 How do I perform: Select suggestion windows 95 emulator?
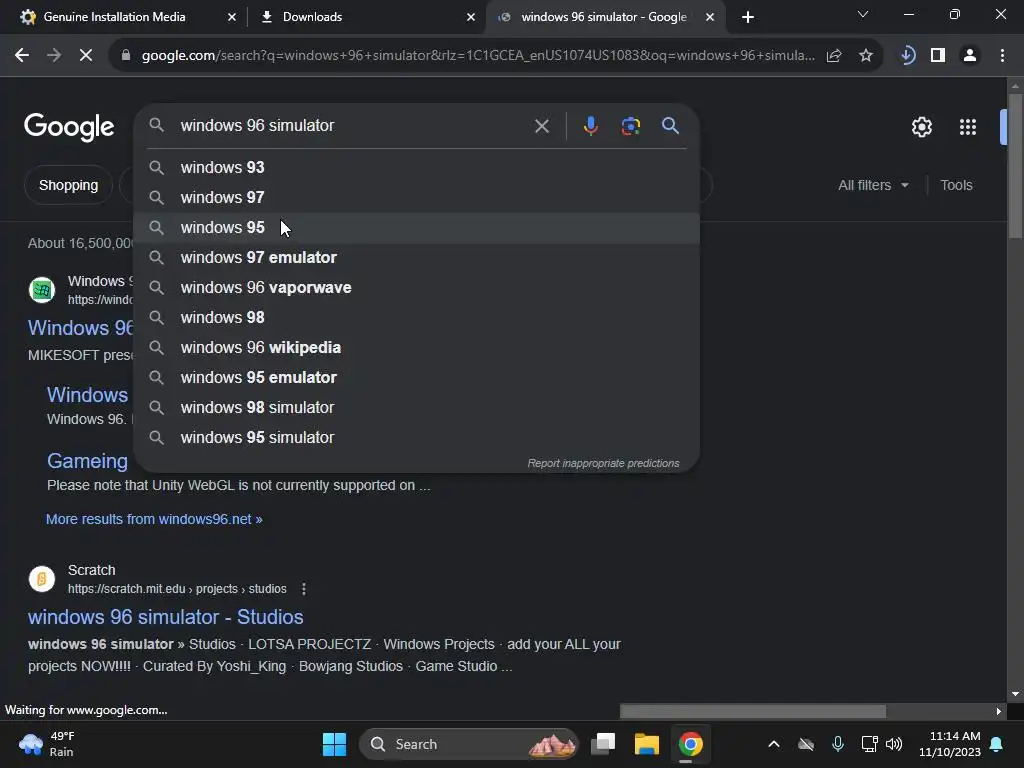pos(417,378)
